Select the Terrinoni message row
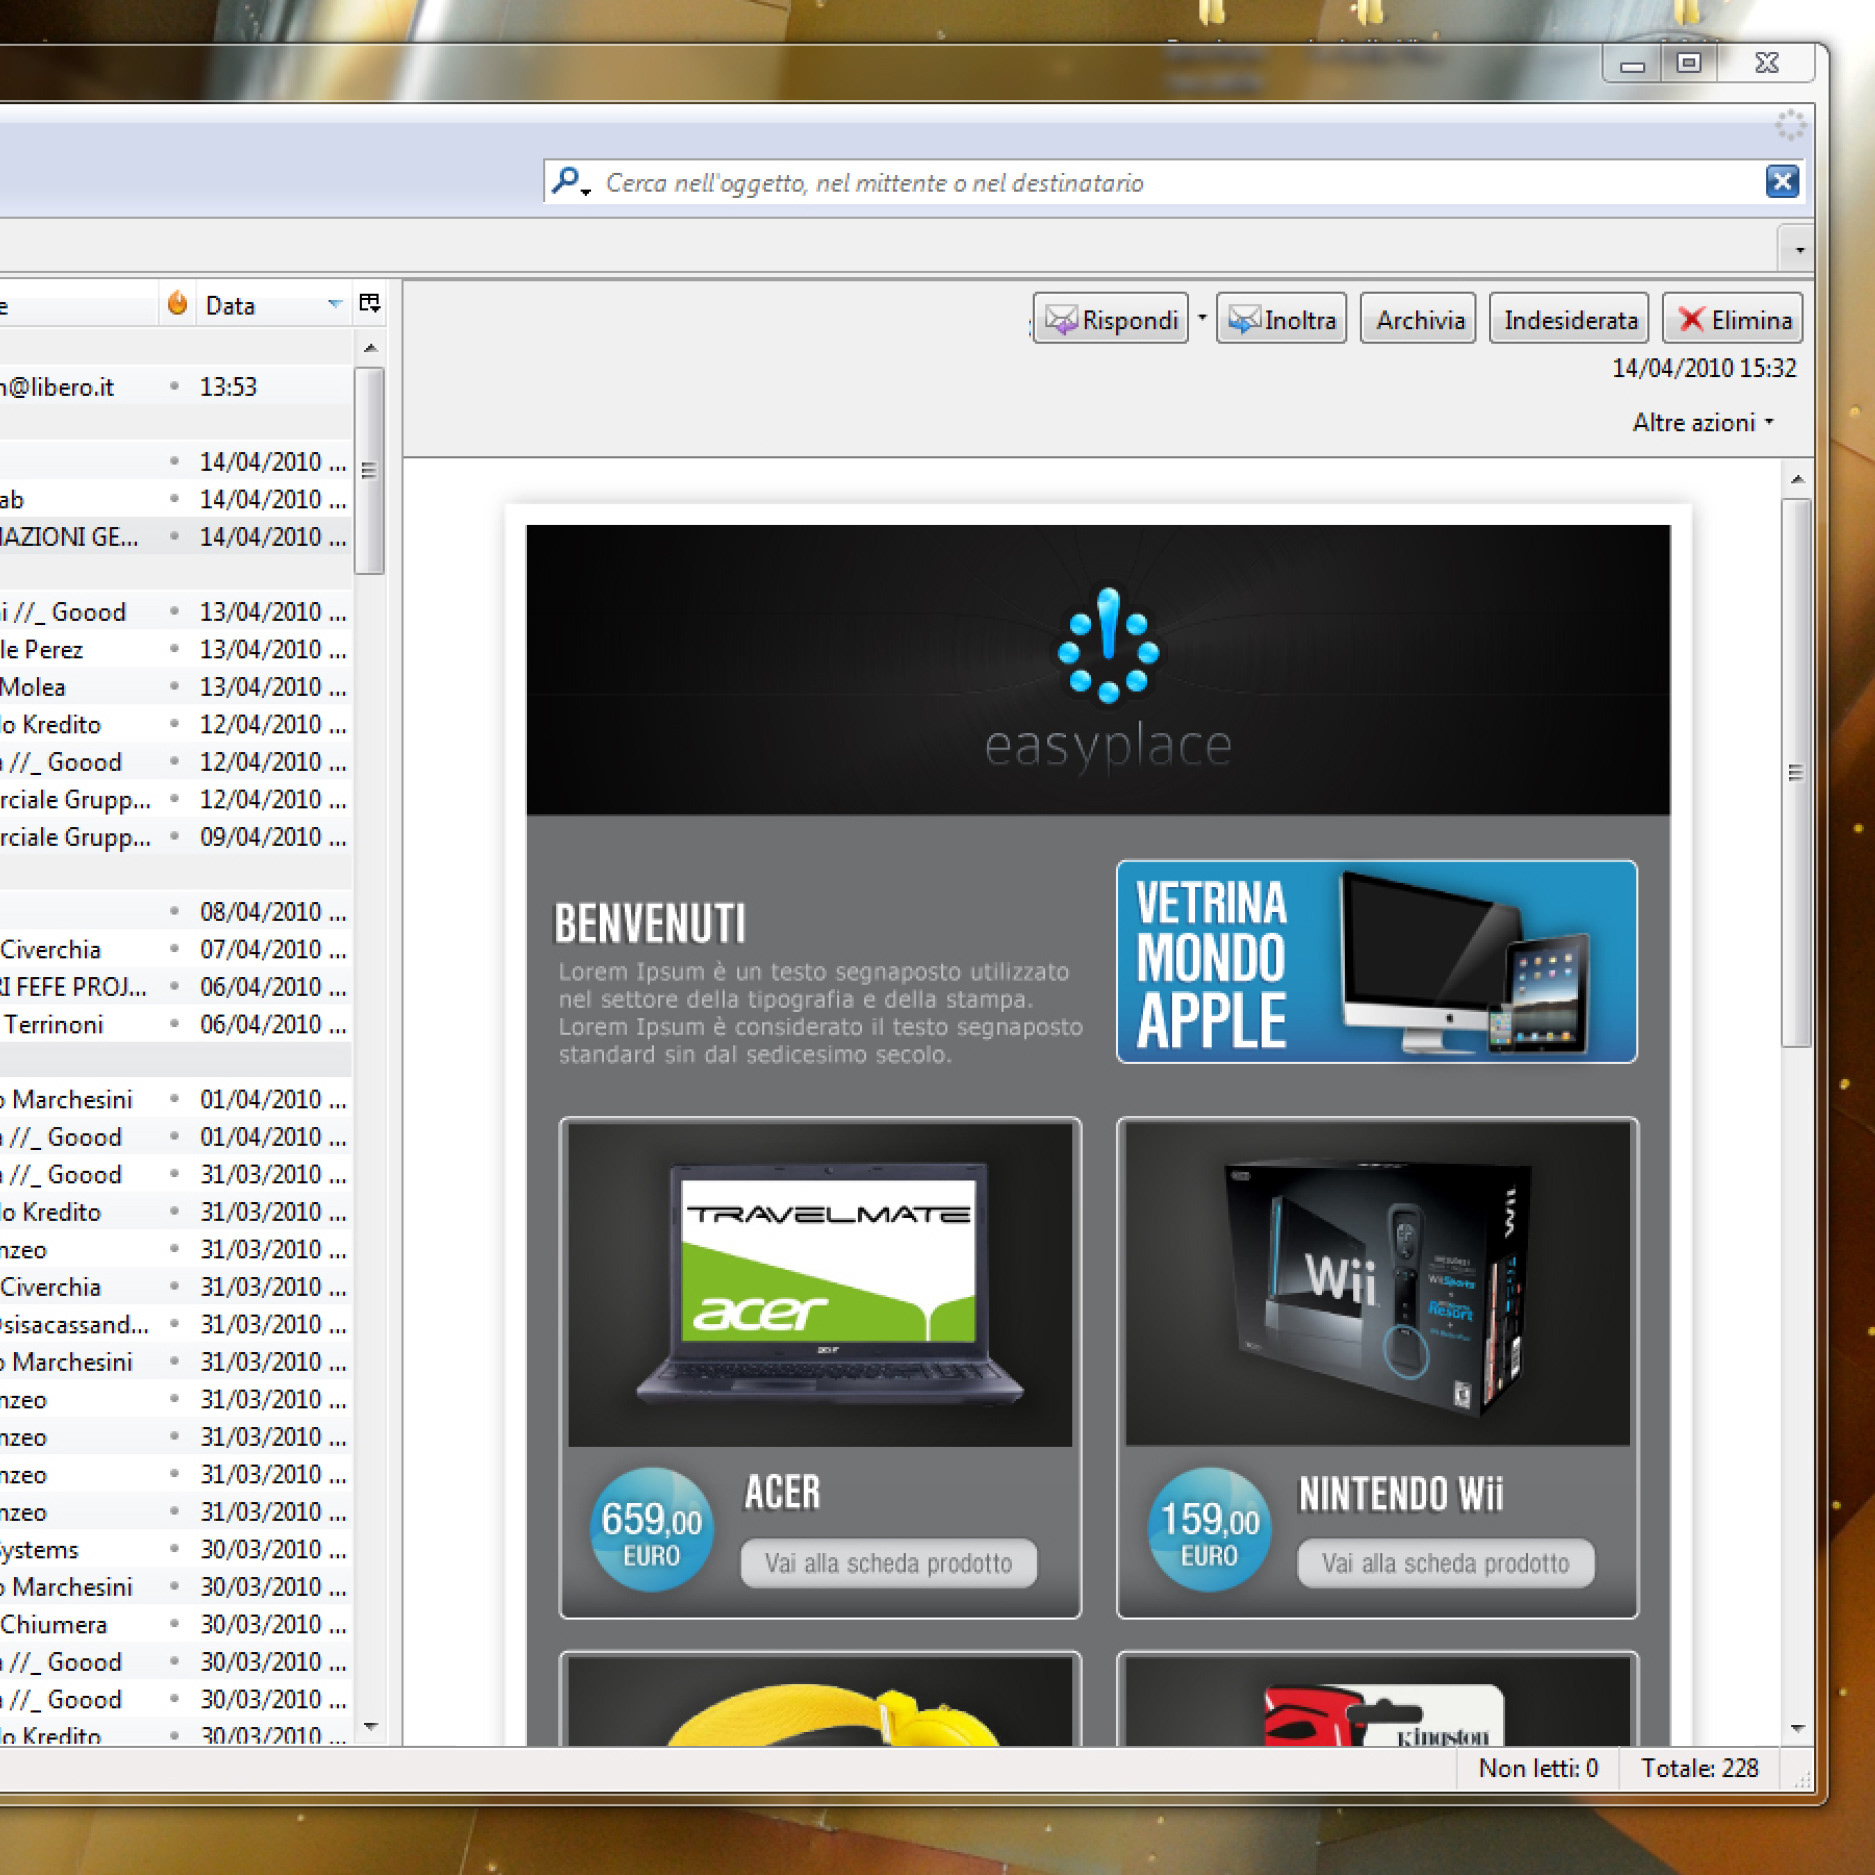1875x1875 pixels. pos(175,1024)
